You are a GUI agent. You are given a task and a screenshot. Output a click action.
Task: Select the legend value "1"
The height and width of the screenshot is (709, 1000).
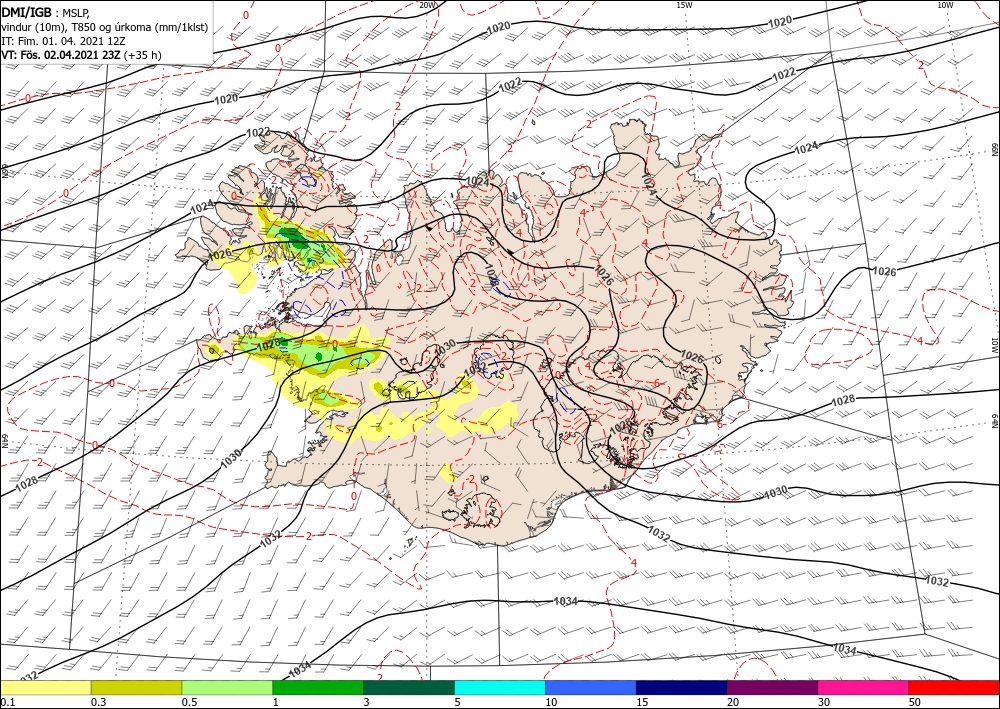[276, 702]
